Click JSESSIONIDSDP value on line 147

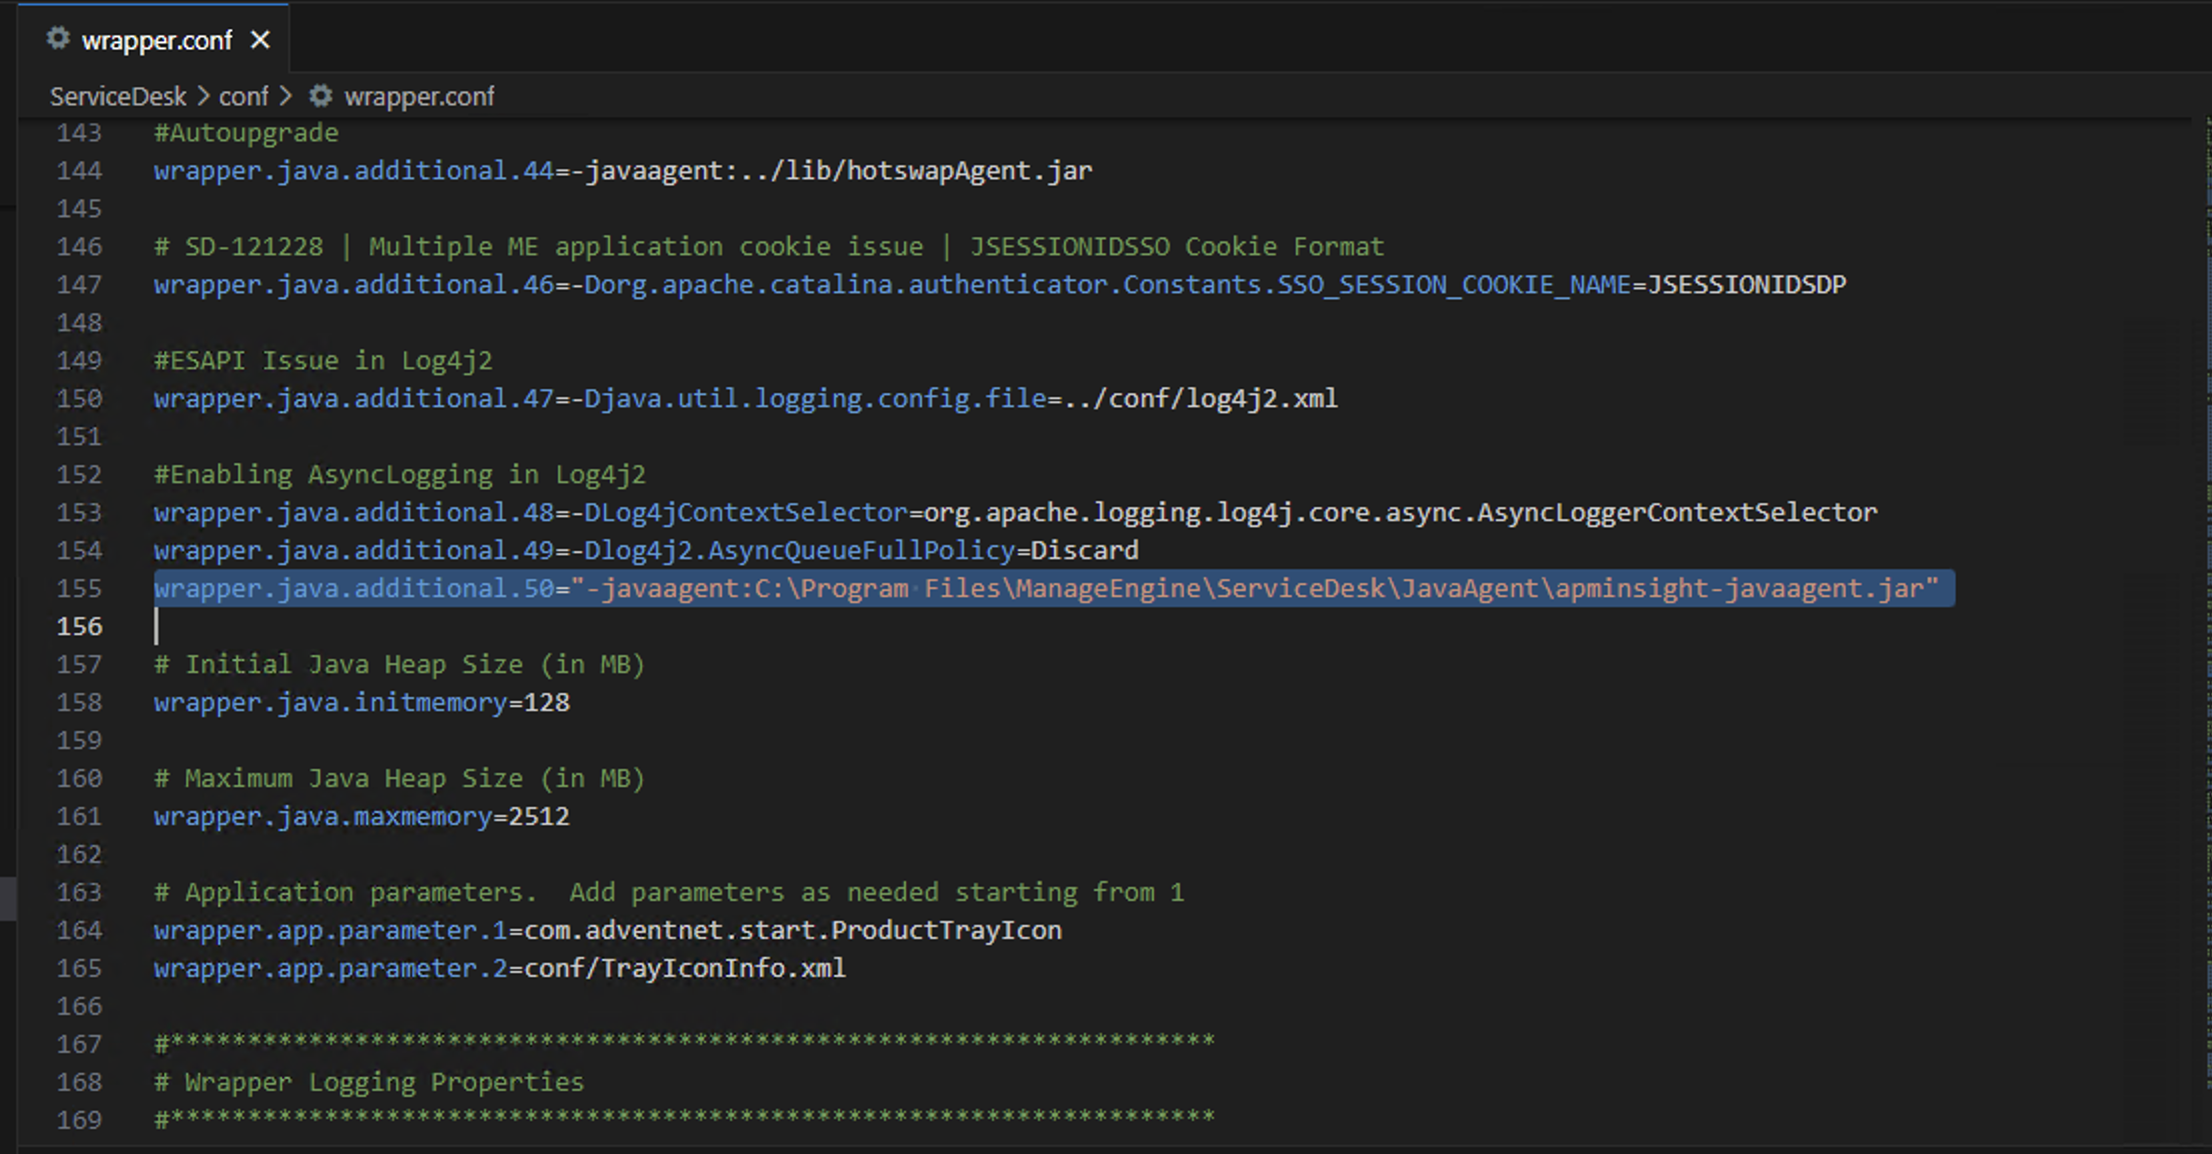1746,284
